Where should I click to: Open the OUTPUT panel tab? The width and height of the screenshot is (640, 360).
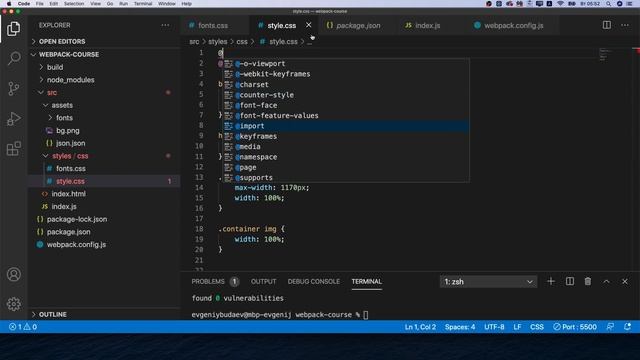[263, 282]
